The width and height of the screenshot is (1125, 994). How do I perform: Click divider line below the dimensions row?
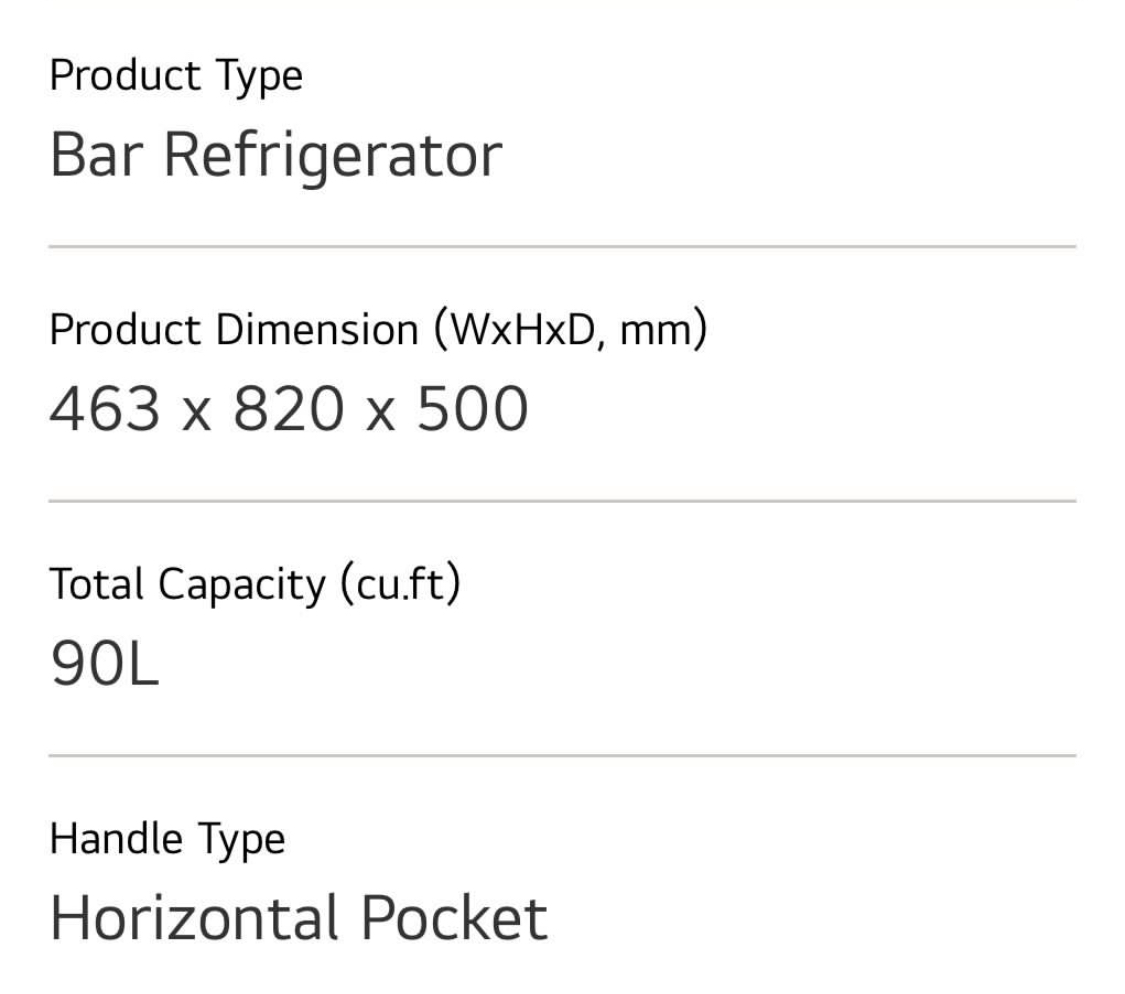(562, 501)
